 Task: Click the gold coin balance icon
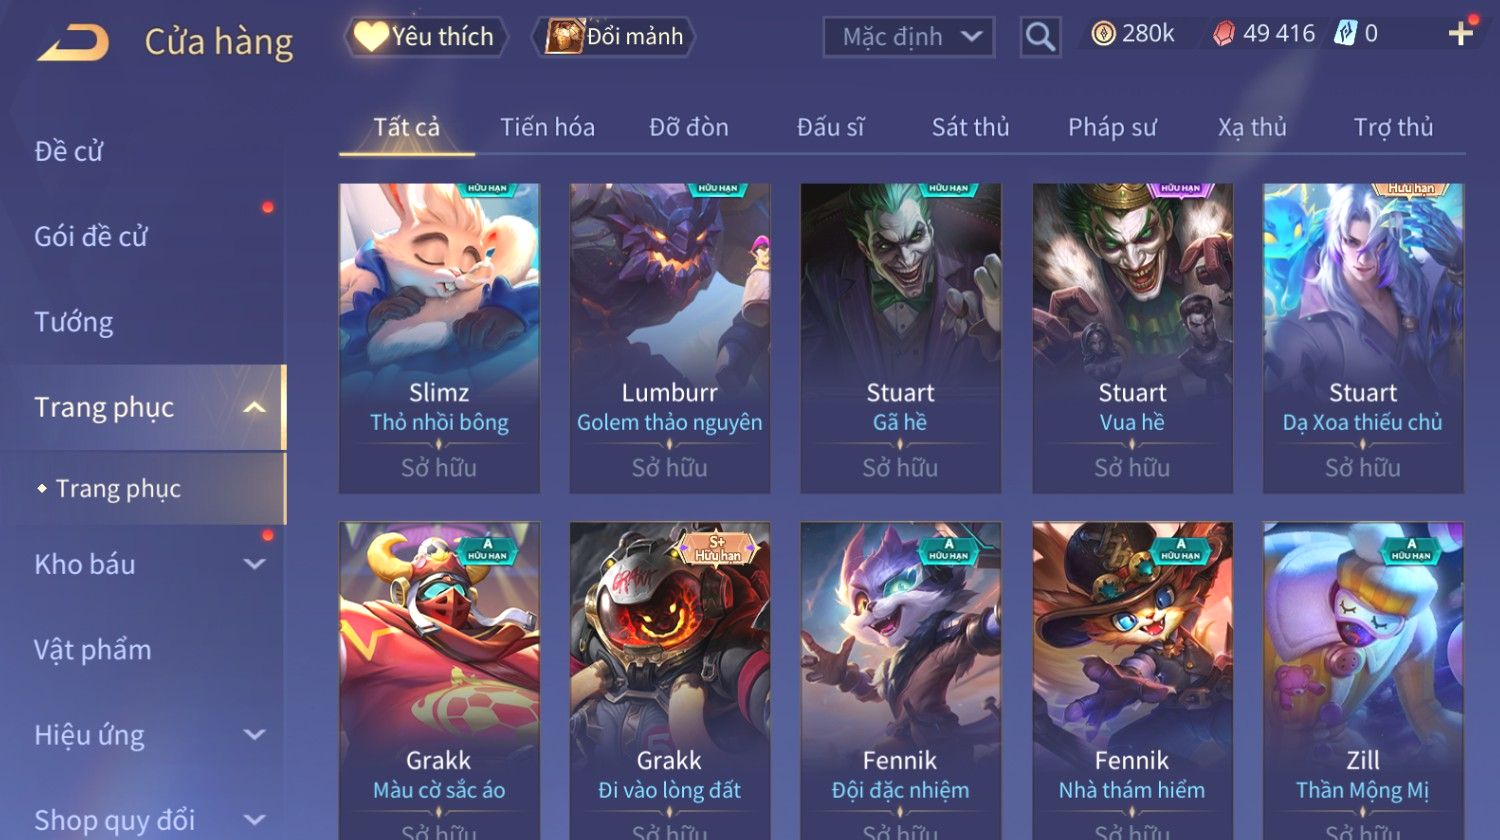coord(1103,34)
